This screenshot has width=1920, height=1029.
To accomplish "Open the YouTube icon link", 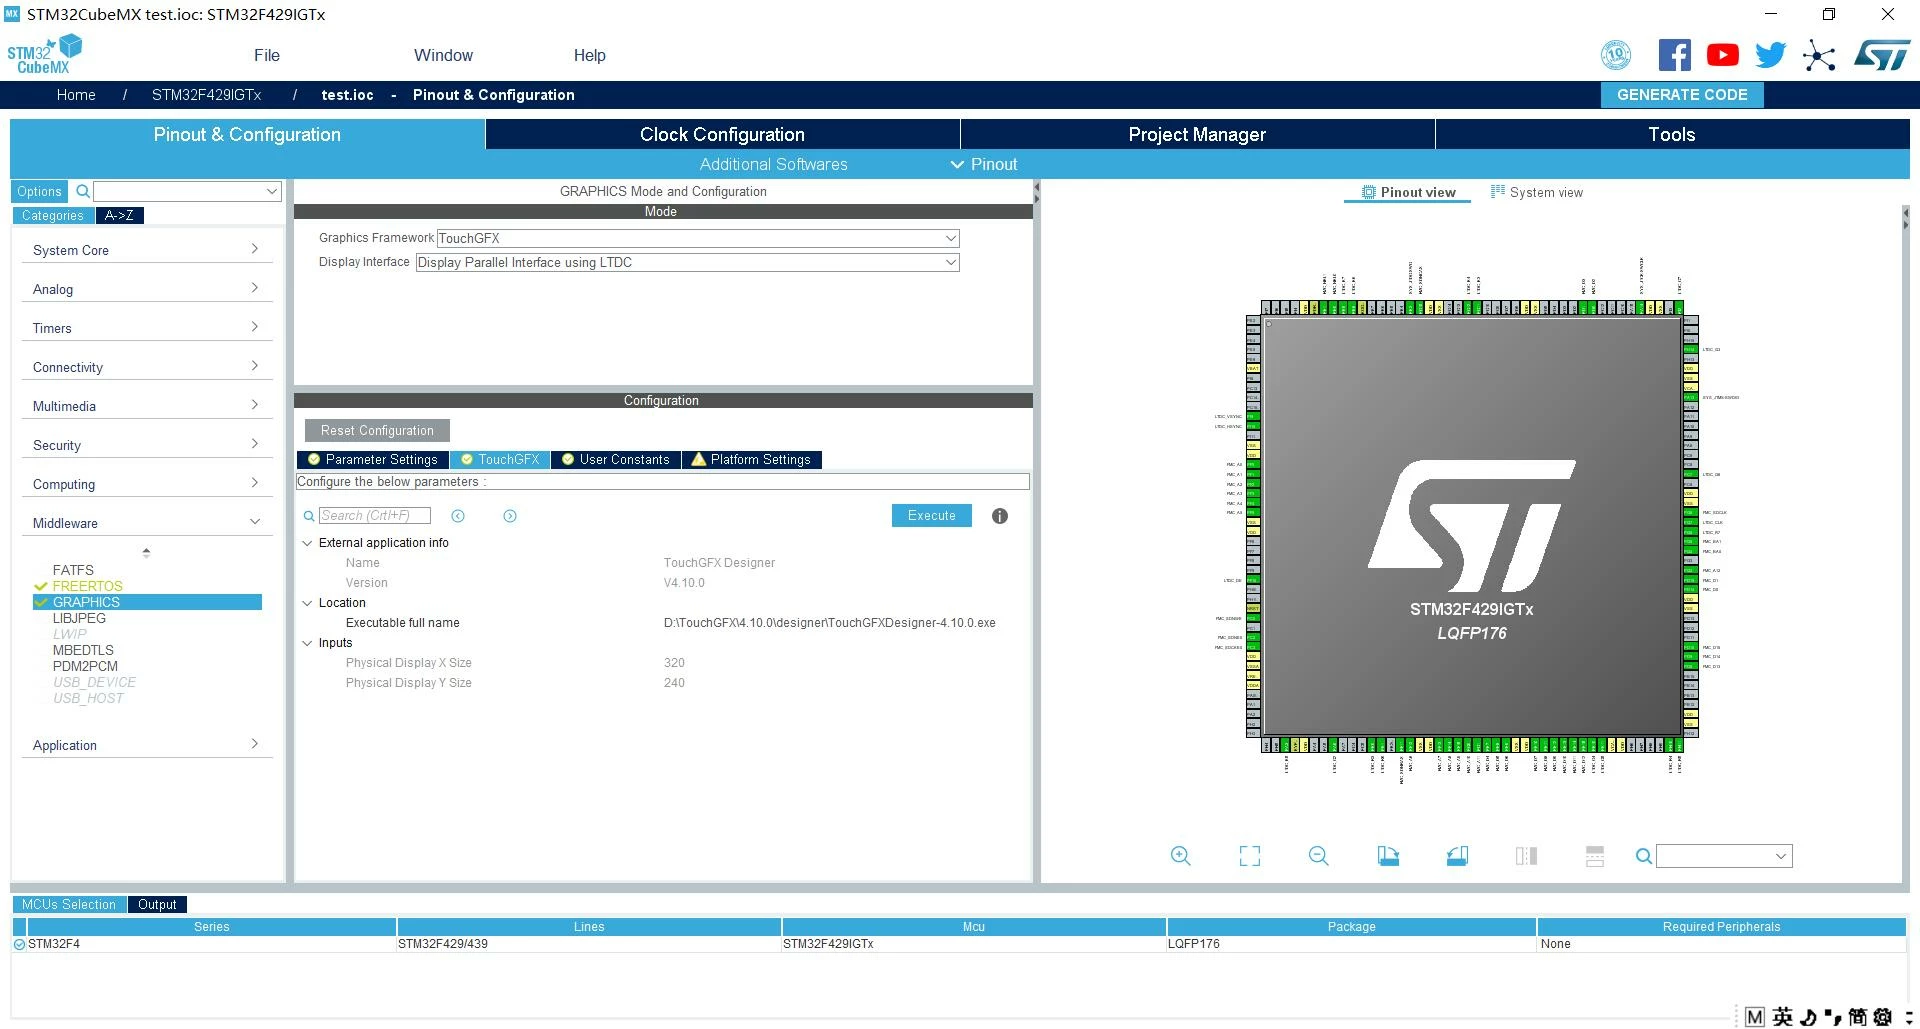I will 1722,55.
